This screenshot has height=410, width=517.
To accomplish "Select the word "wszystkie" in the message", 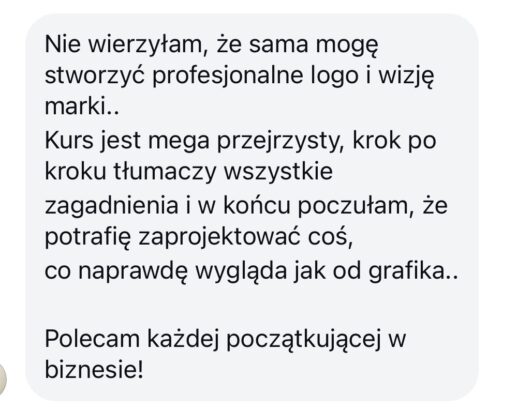I will tap(278, 173).
